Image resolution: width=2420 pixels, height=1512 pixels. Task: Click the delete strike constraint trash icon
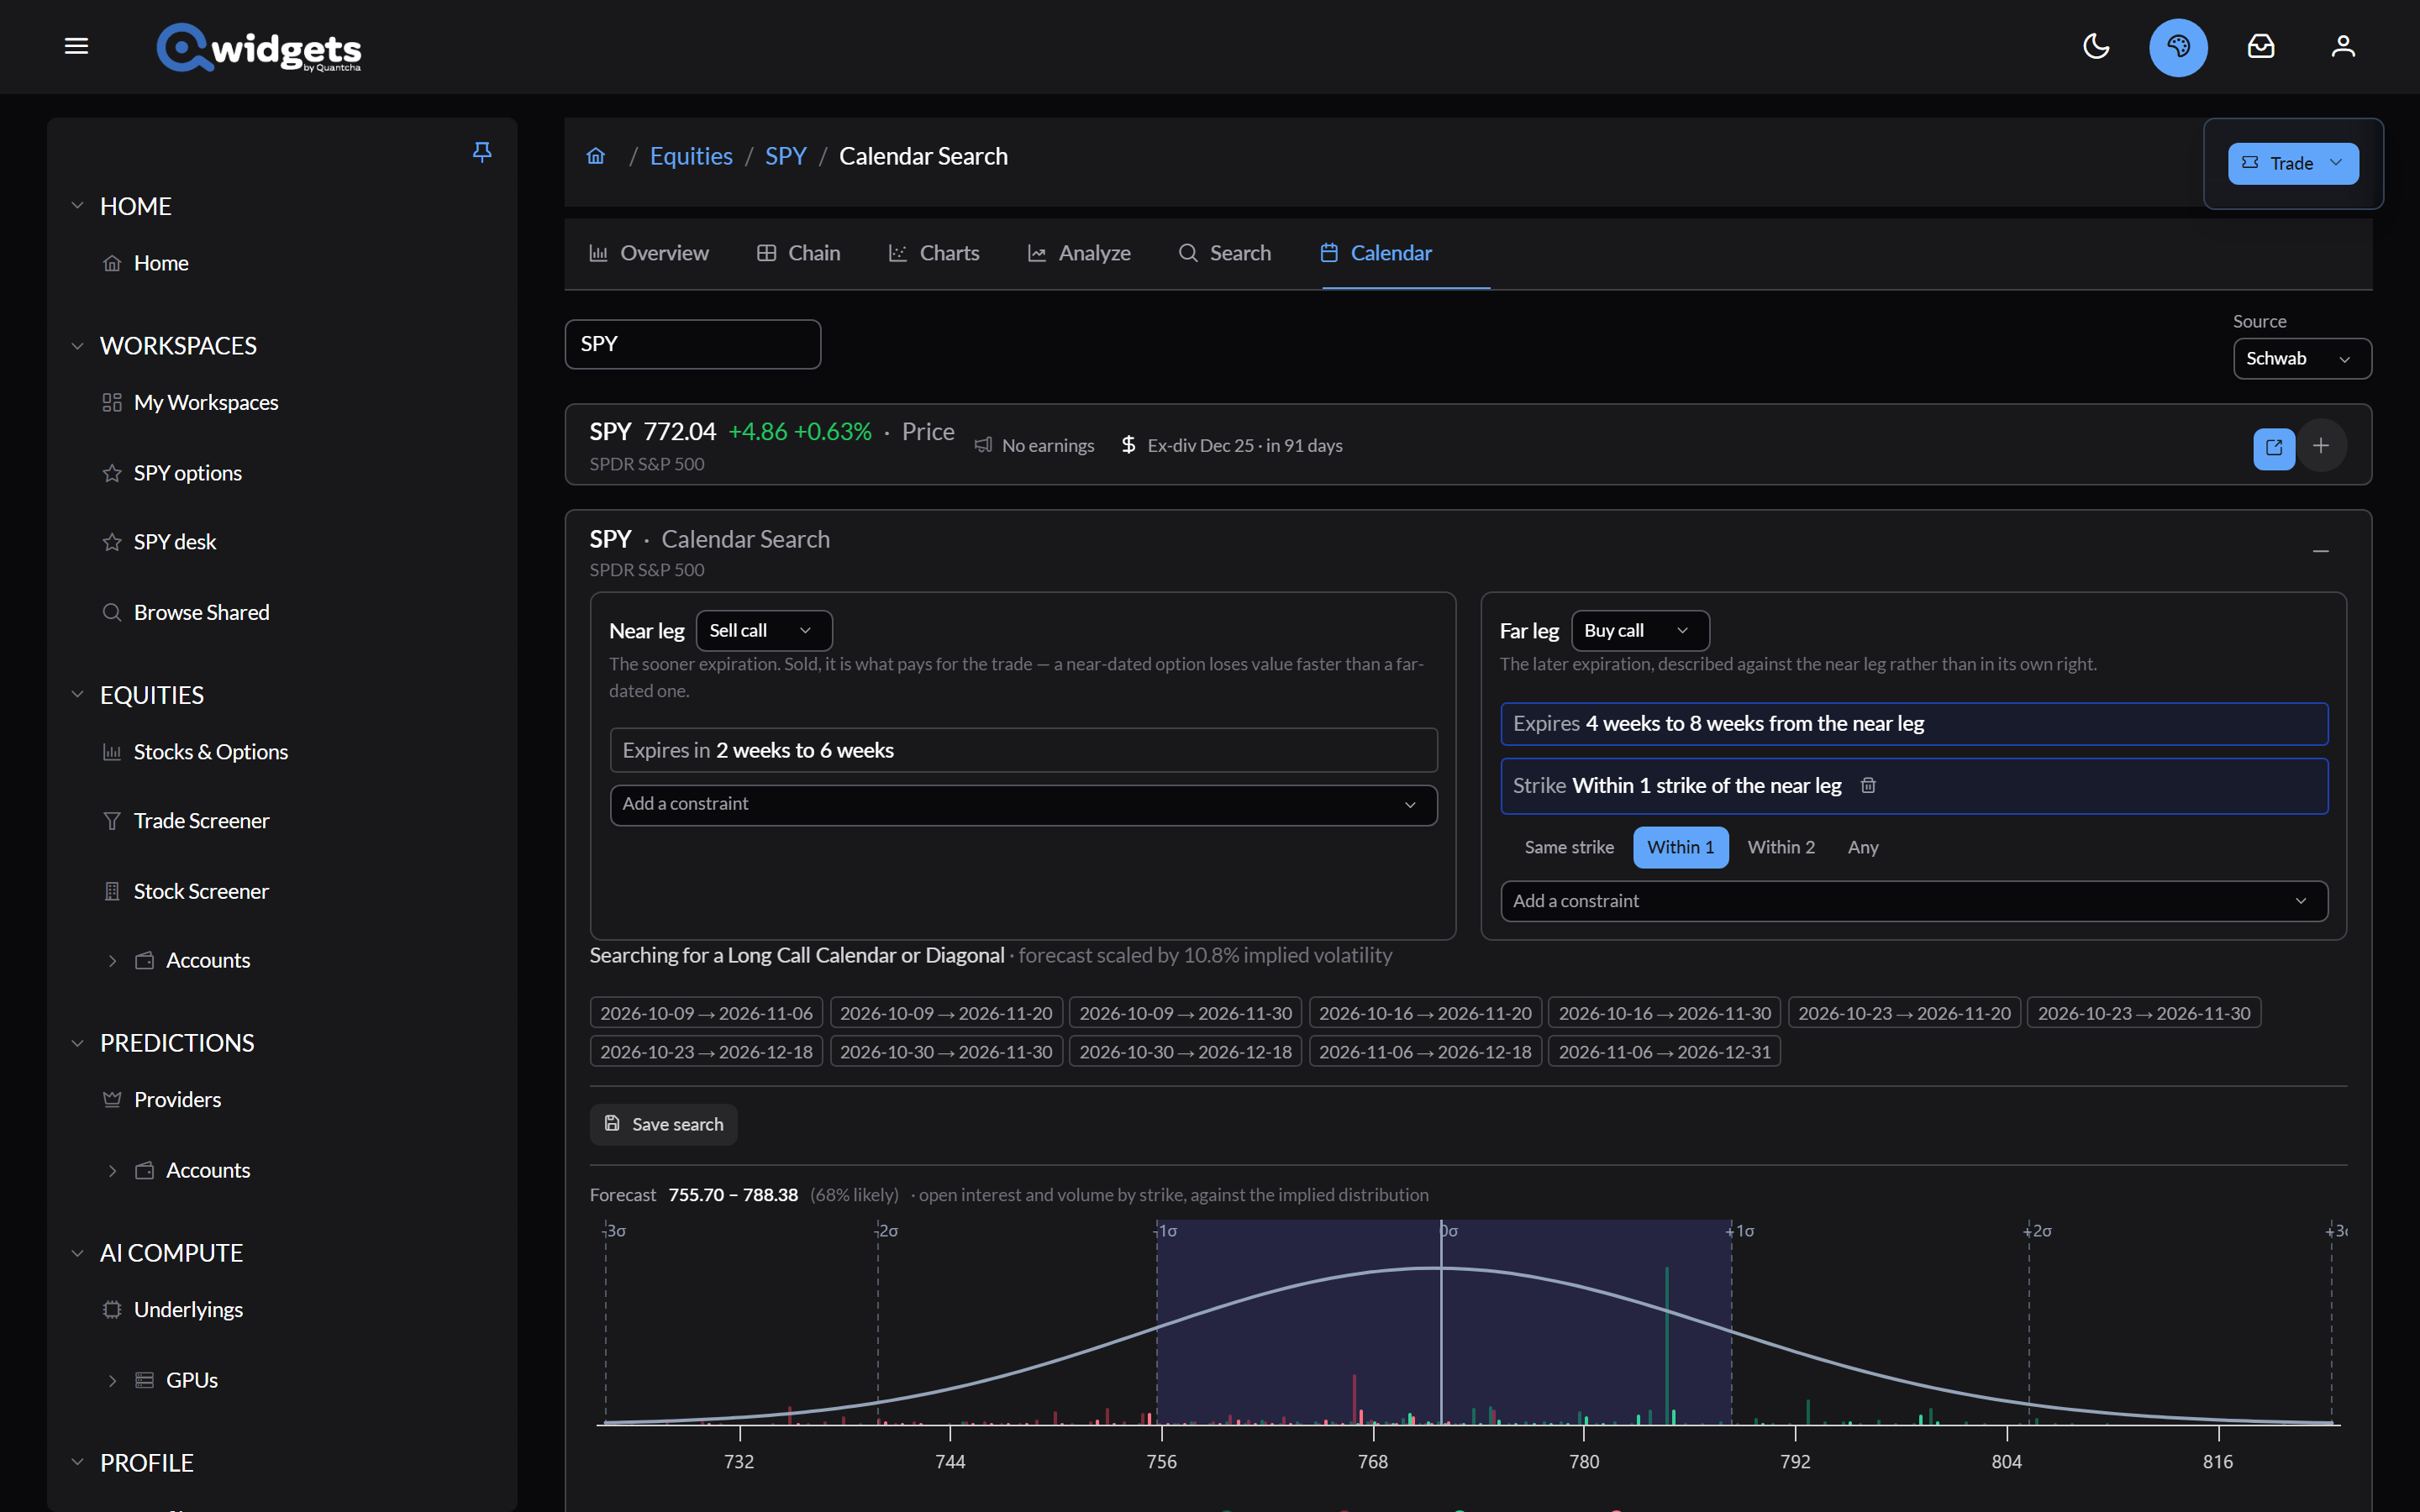point(1868,786)
